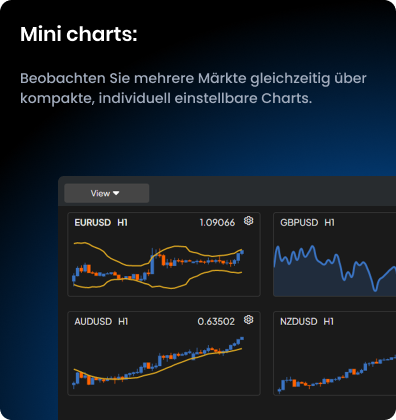Click the EURUSD price 1.09066
This screenshot has height=420, width=396.
(x=217, y=223)
